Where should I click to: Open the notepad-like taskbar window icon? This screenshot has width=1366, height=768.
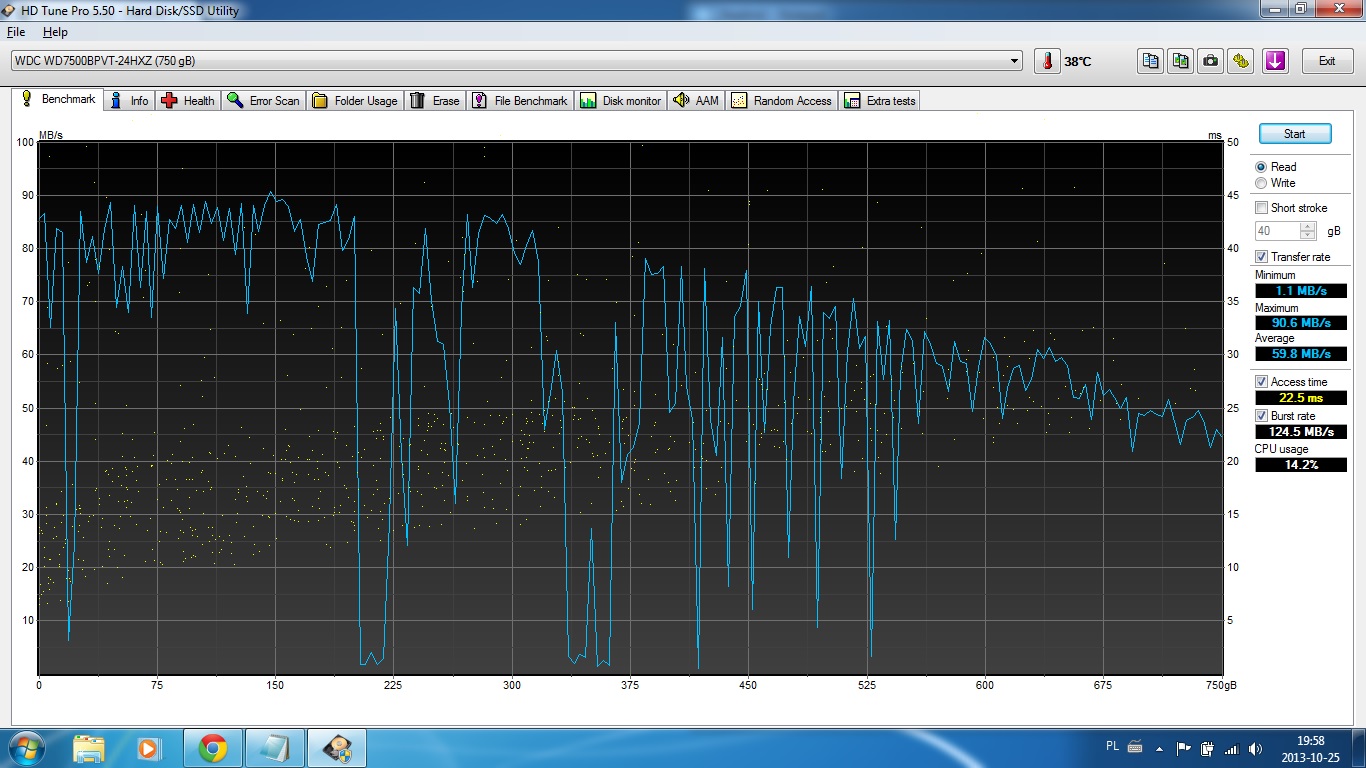(x=274, y=748)
